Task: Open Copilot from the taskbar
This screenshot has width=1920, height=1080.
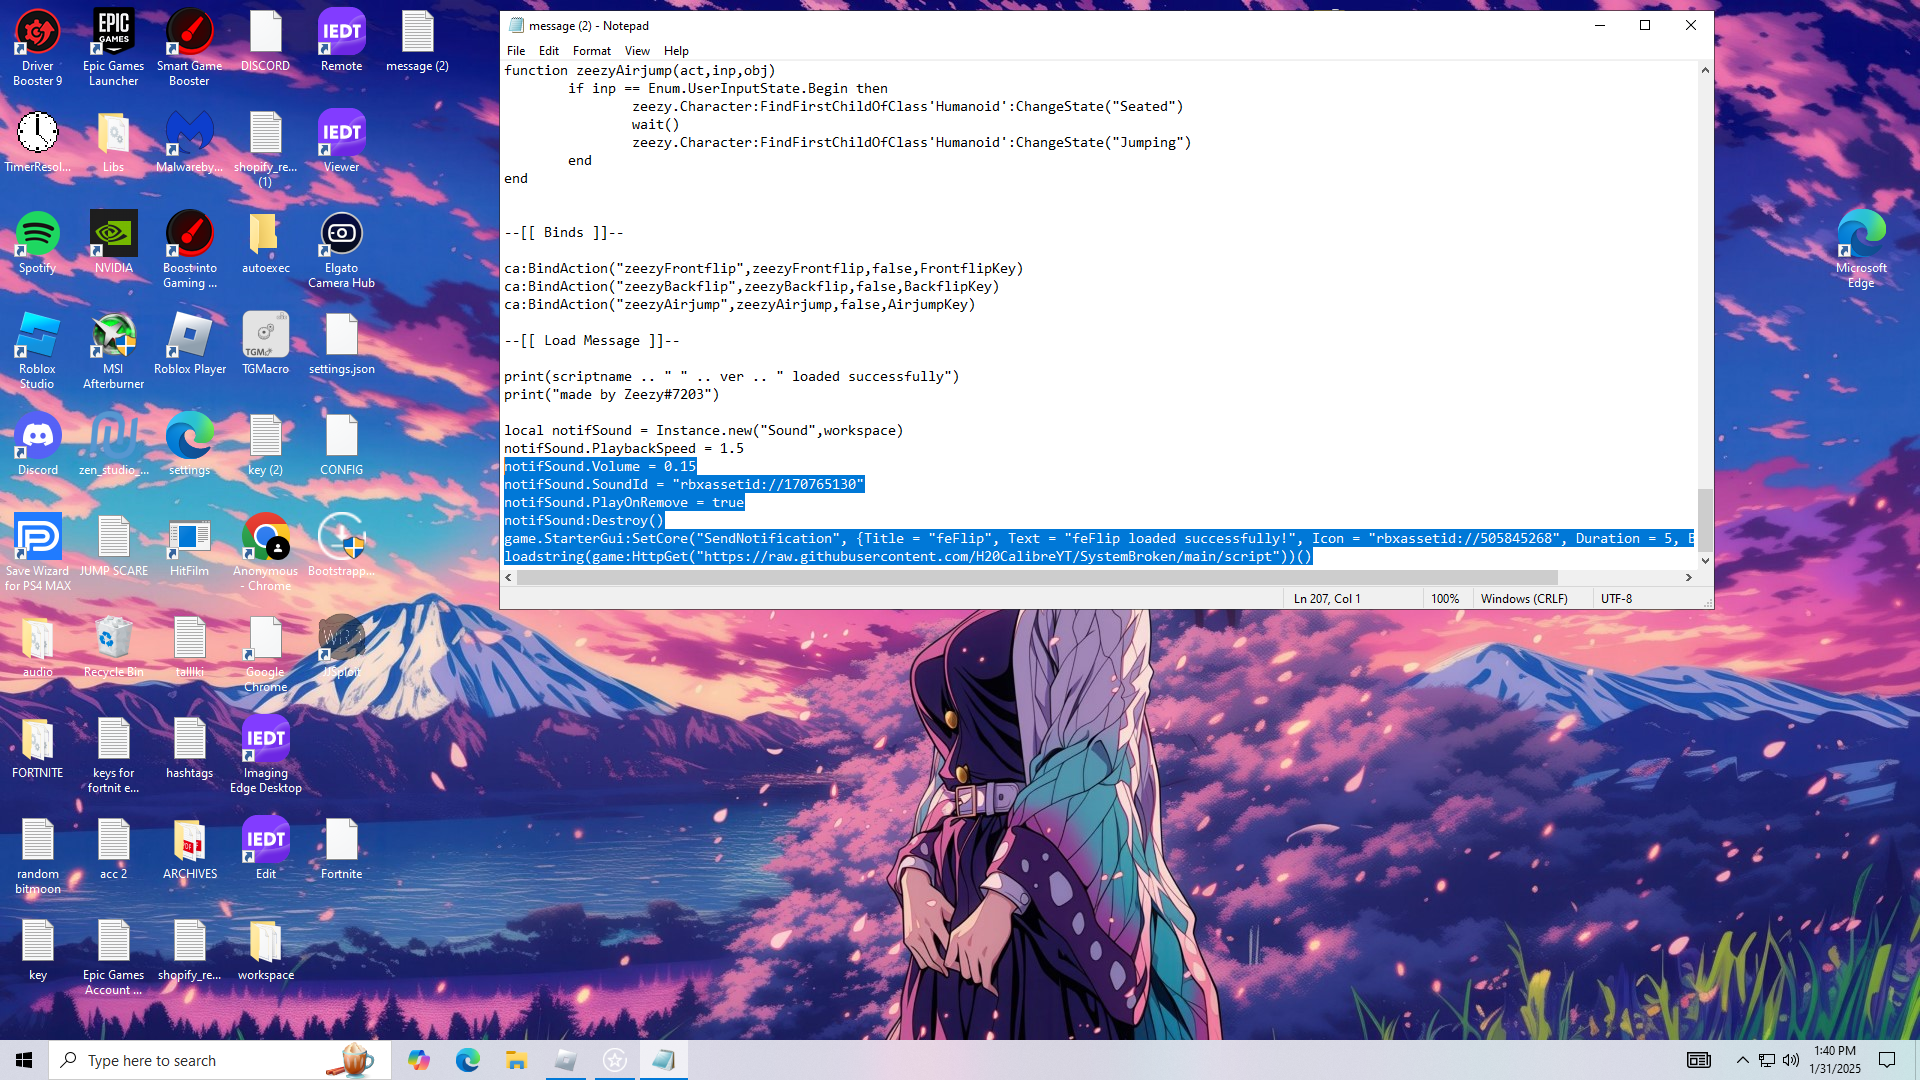Action: pyautogui.click(x=419, y=1060)
